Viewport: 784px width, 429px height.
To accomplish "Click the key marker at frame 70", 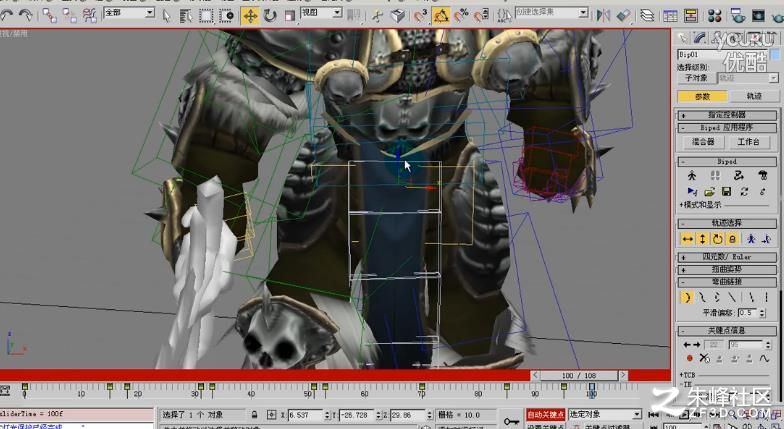I will pos(422,387).
